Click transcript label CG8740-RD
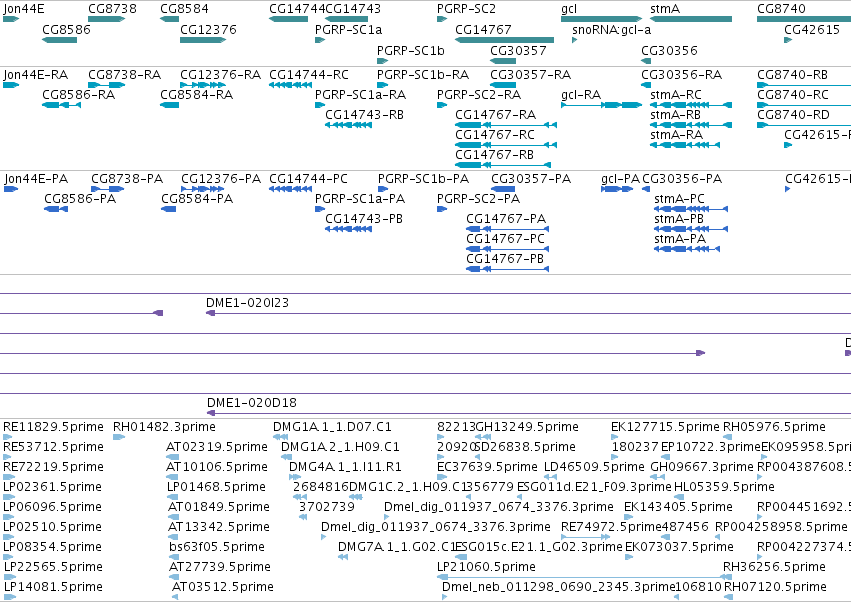Screen dimensions: 851x602 [x=793, y=115]
